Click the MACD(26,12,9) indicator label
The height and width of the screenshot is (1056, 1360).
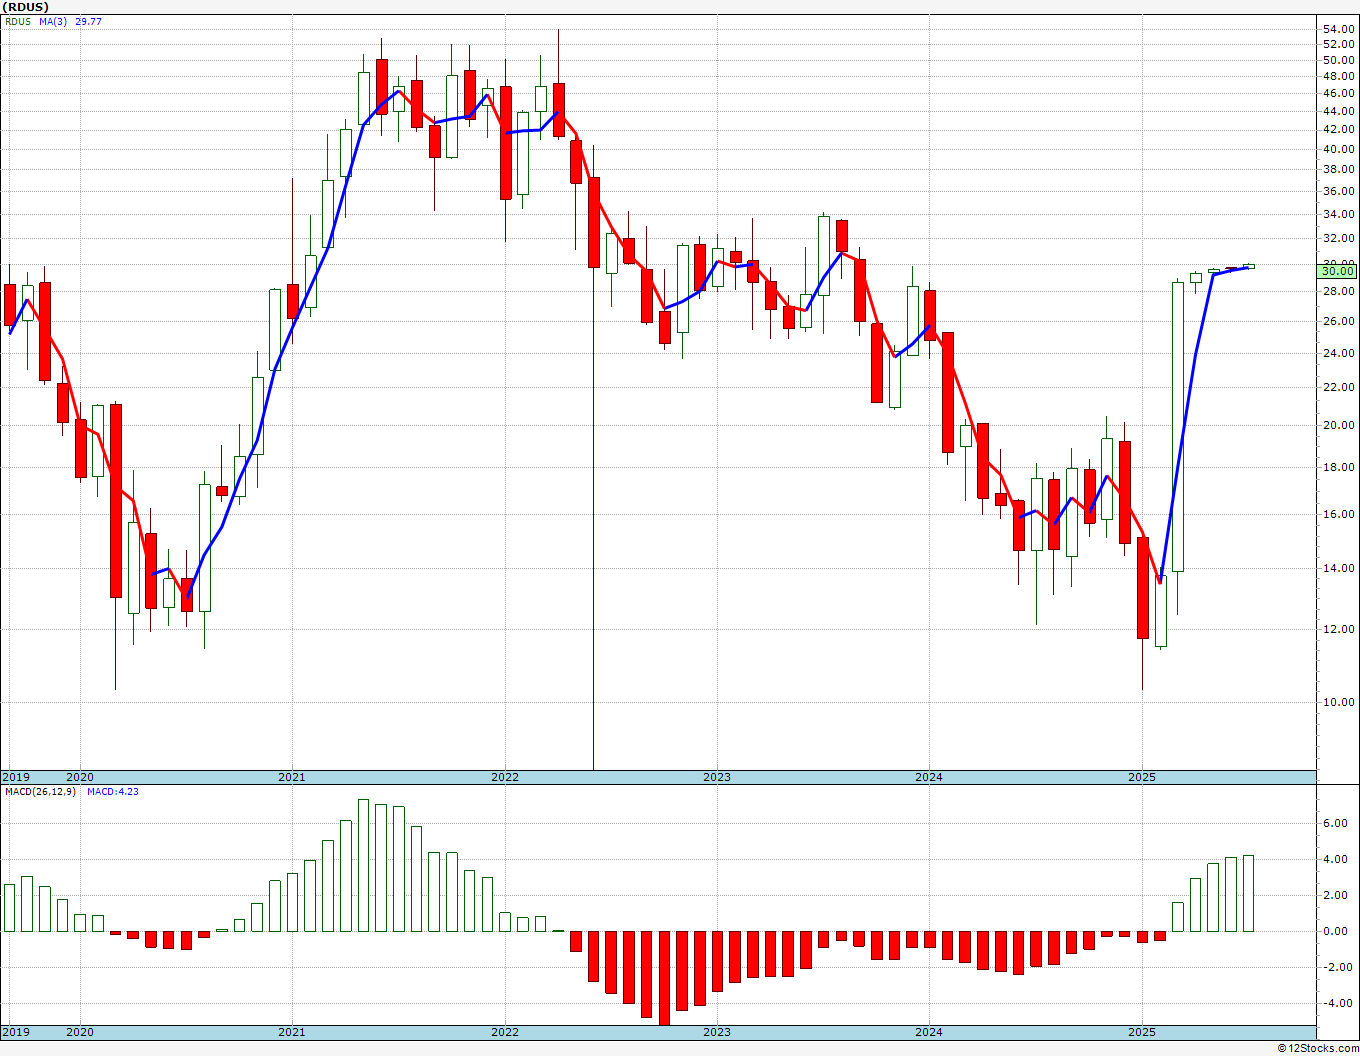click(40, 792)
